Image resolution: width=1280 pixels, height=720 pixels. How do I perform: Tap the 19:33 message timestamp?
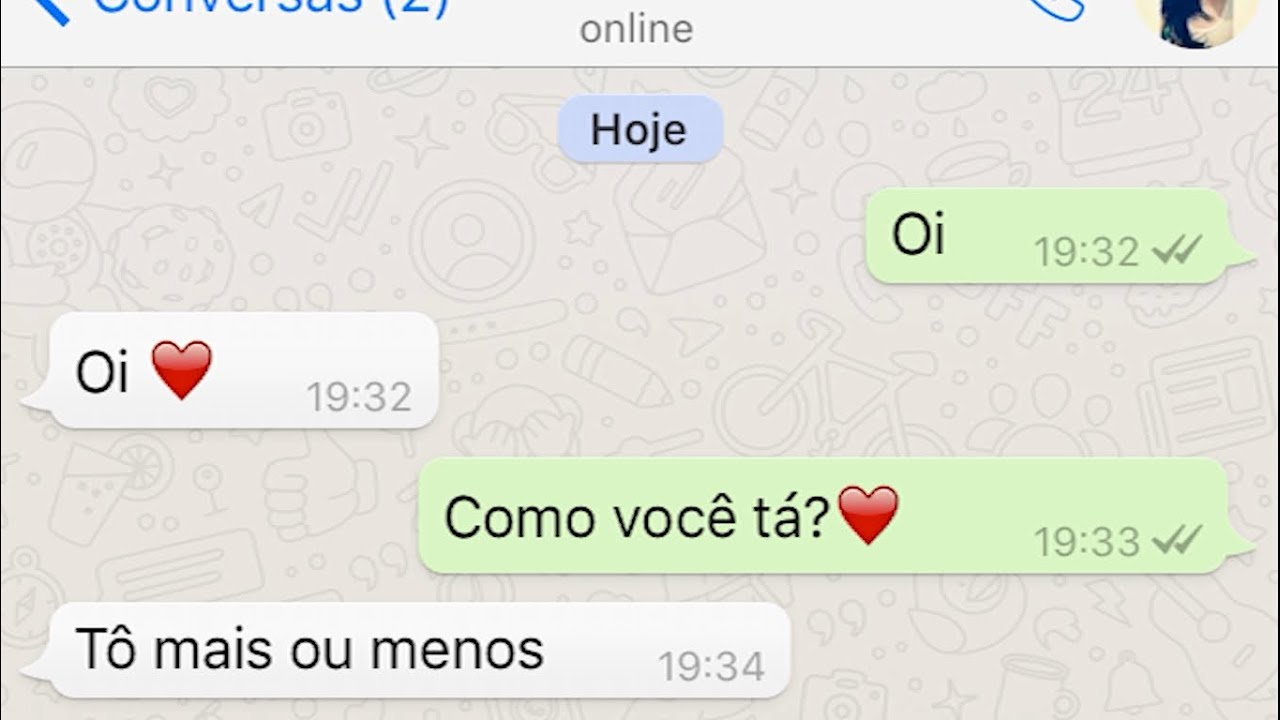click(x=1086, y=542)
